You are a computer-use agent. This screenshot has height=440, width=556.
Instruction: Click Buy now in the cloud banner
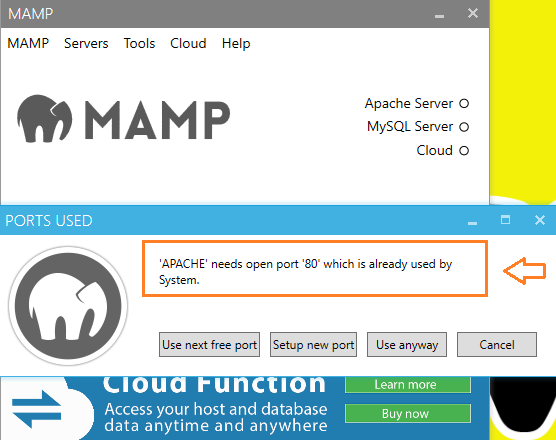pos(408,413)
